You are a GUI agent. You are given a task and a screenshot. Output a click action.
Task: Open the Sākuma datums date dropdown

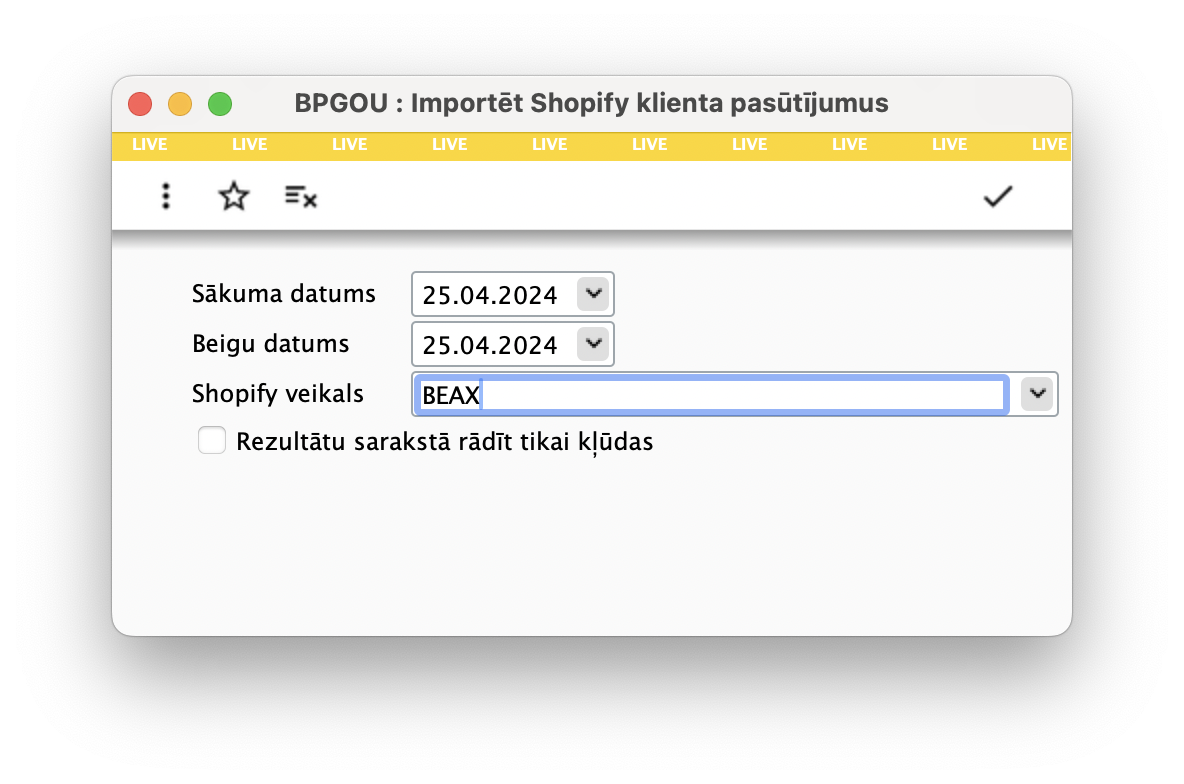point(593,293)
